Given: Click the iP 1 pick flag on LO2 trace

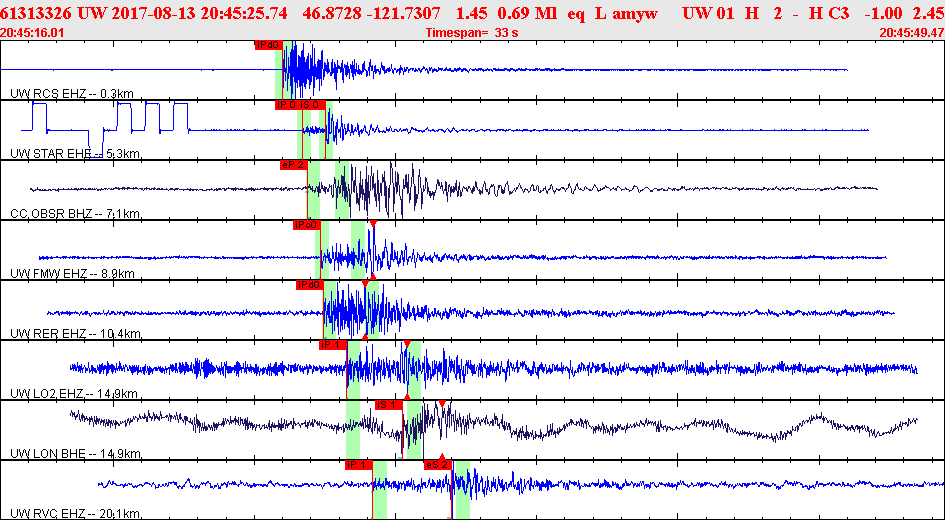Looking at the screenshot, I should [x=332, y=345].
